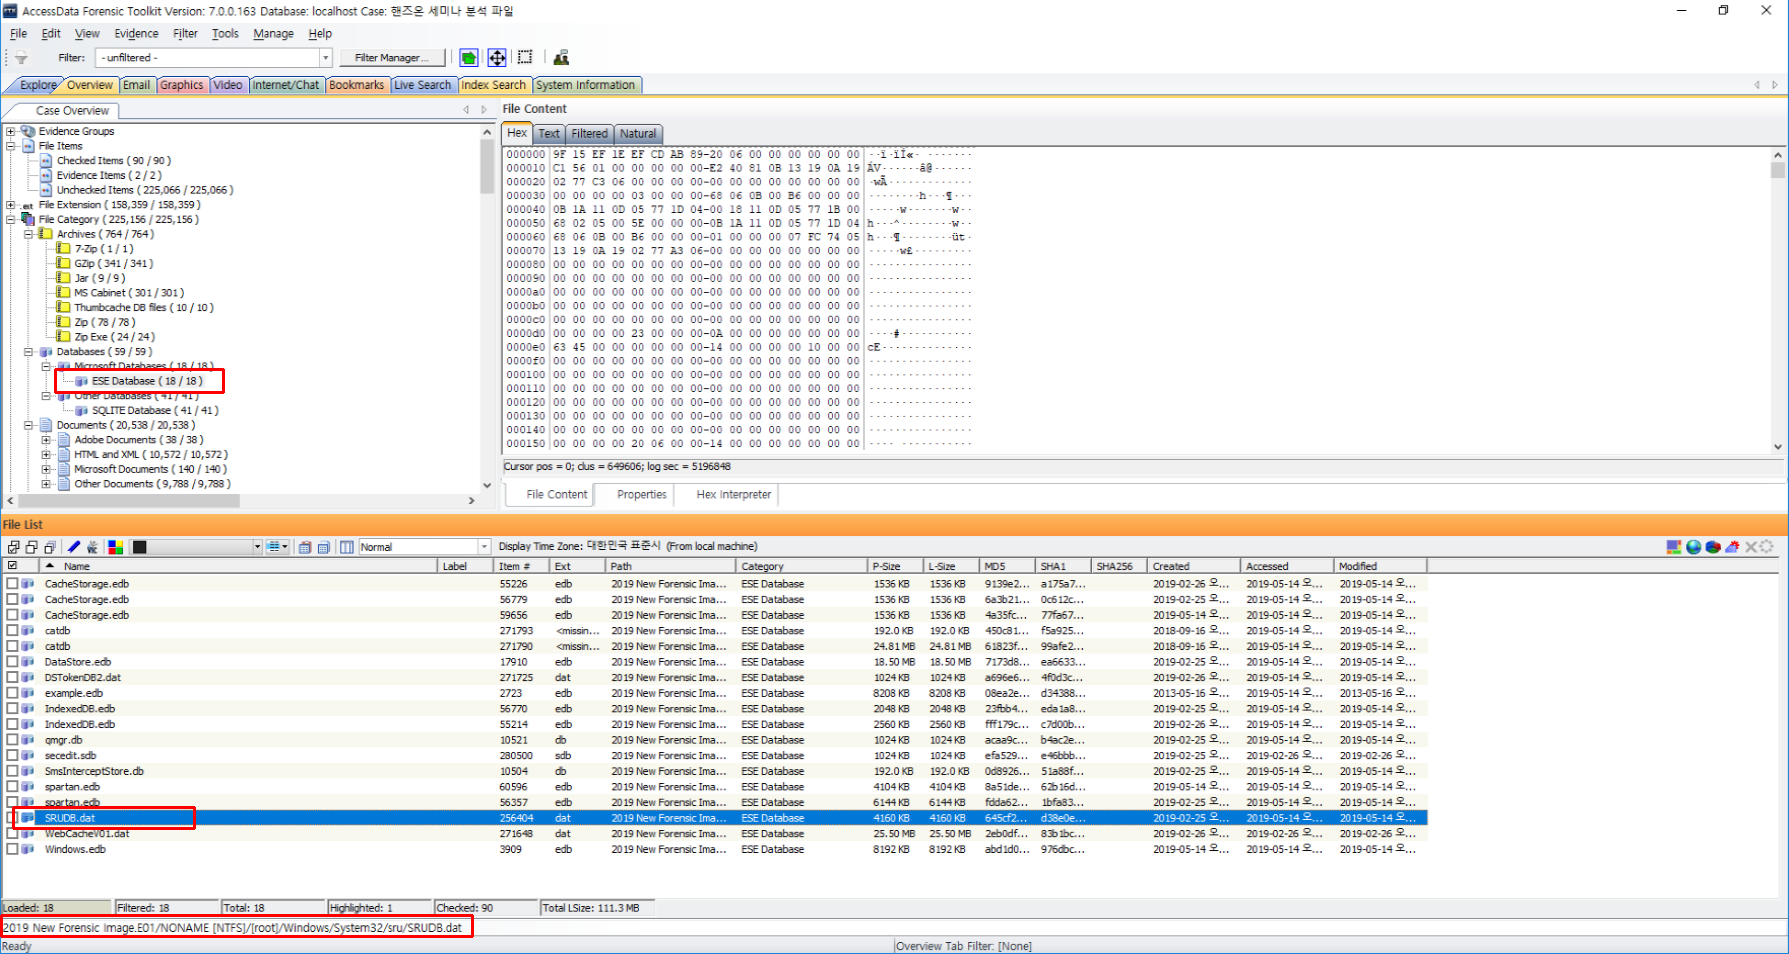The width and height of the screenshot is (1789, 954).
Task: Open the Filter dropdown showing unfiltered
Action: click(x=325, y=58)
